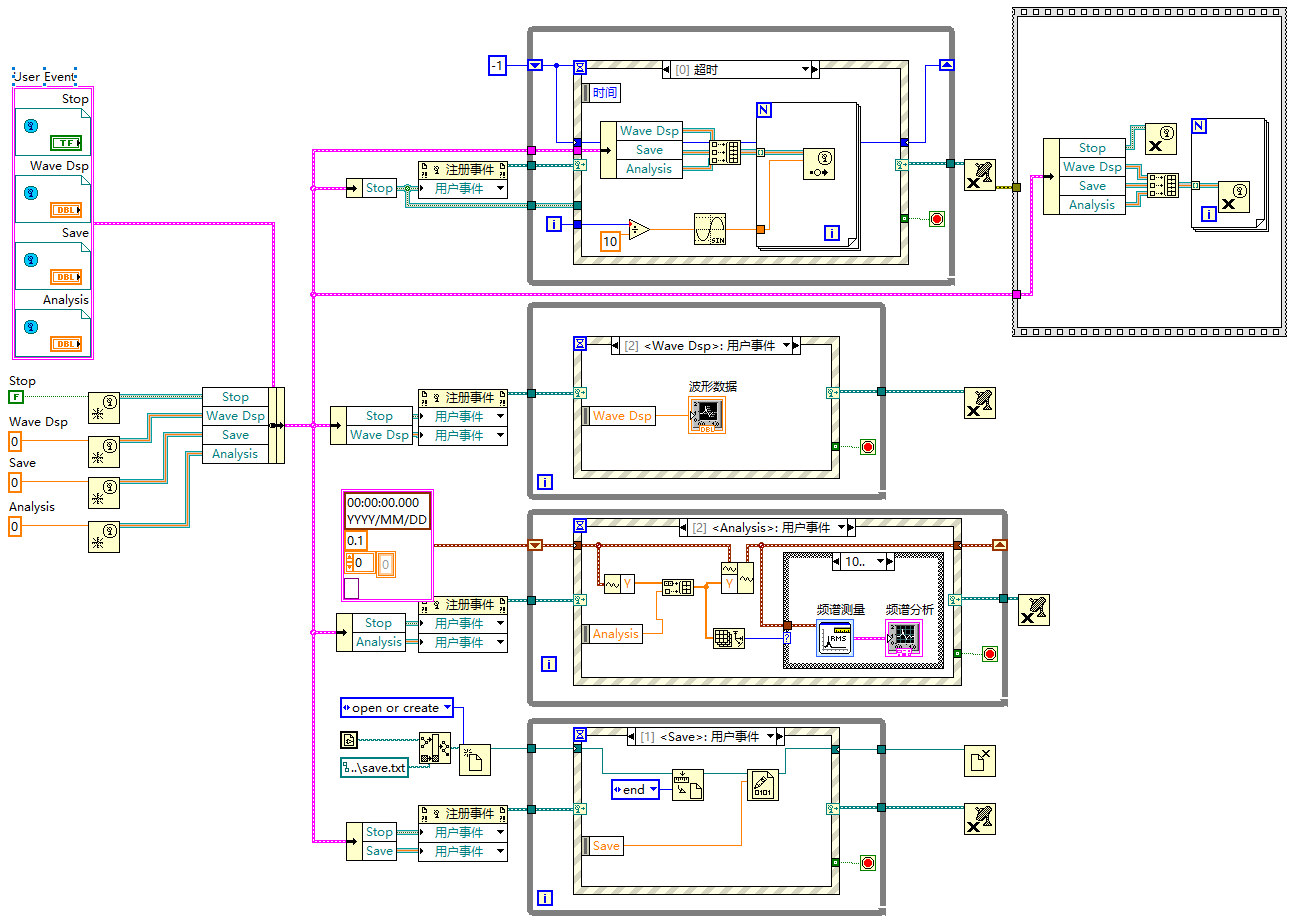This screenshot has width=1295, height=919.
Task: Click Build Array node in timeout event case
Action: [725, 152]
